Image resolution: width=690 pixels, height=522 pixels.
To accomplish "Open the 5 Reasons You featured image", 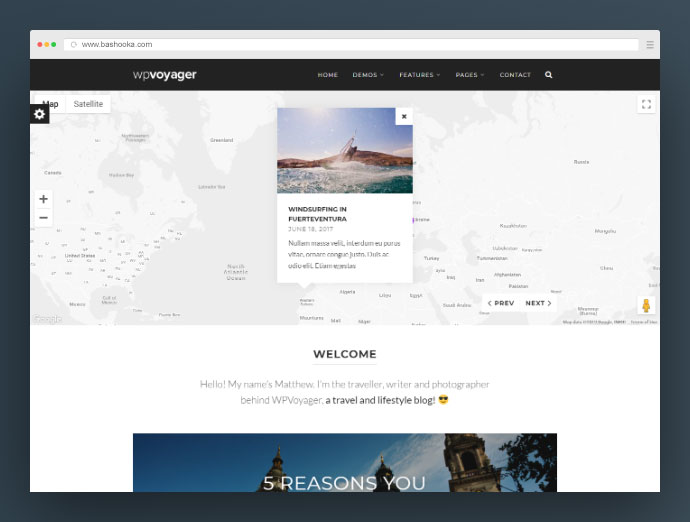I will pyautogui.click(x=345, y=463).
